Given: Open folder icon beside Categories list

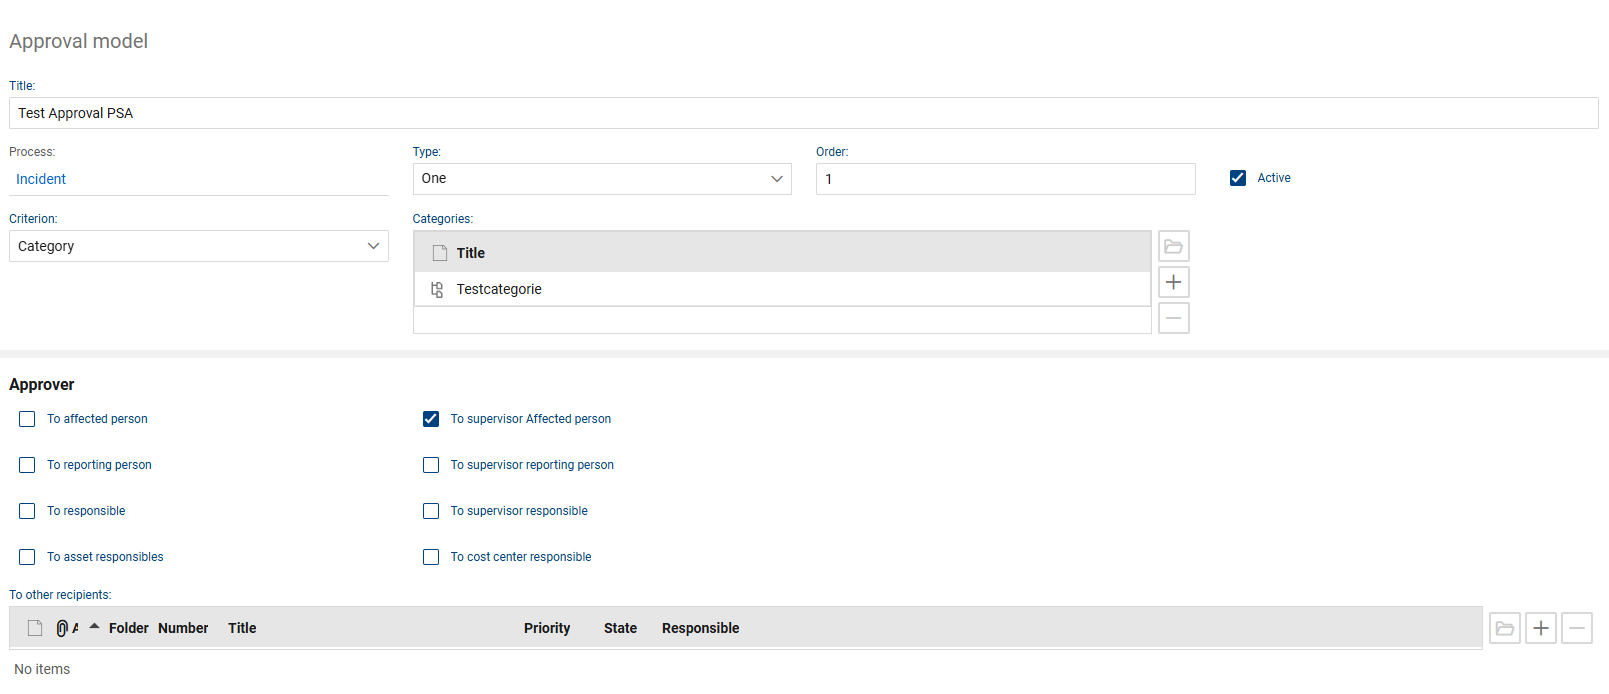Looking at the screenshot, I should (x=1173, y=246).
